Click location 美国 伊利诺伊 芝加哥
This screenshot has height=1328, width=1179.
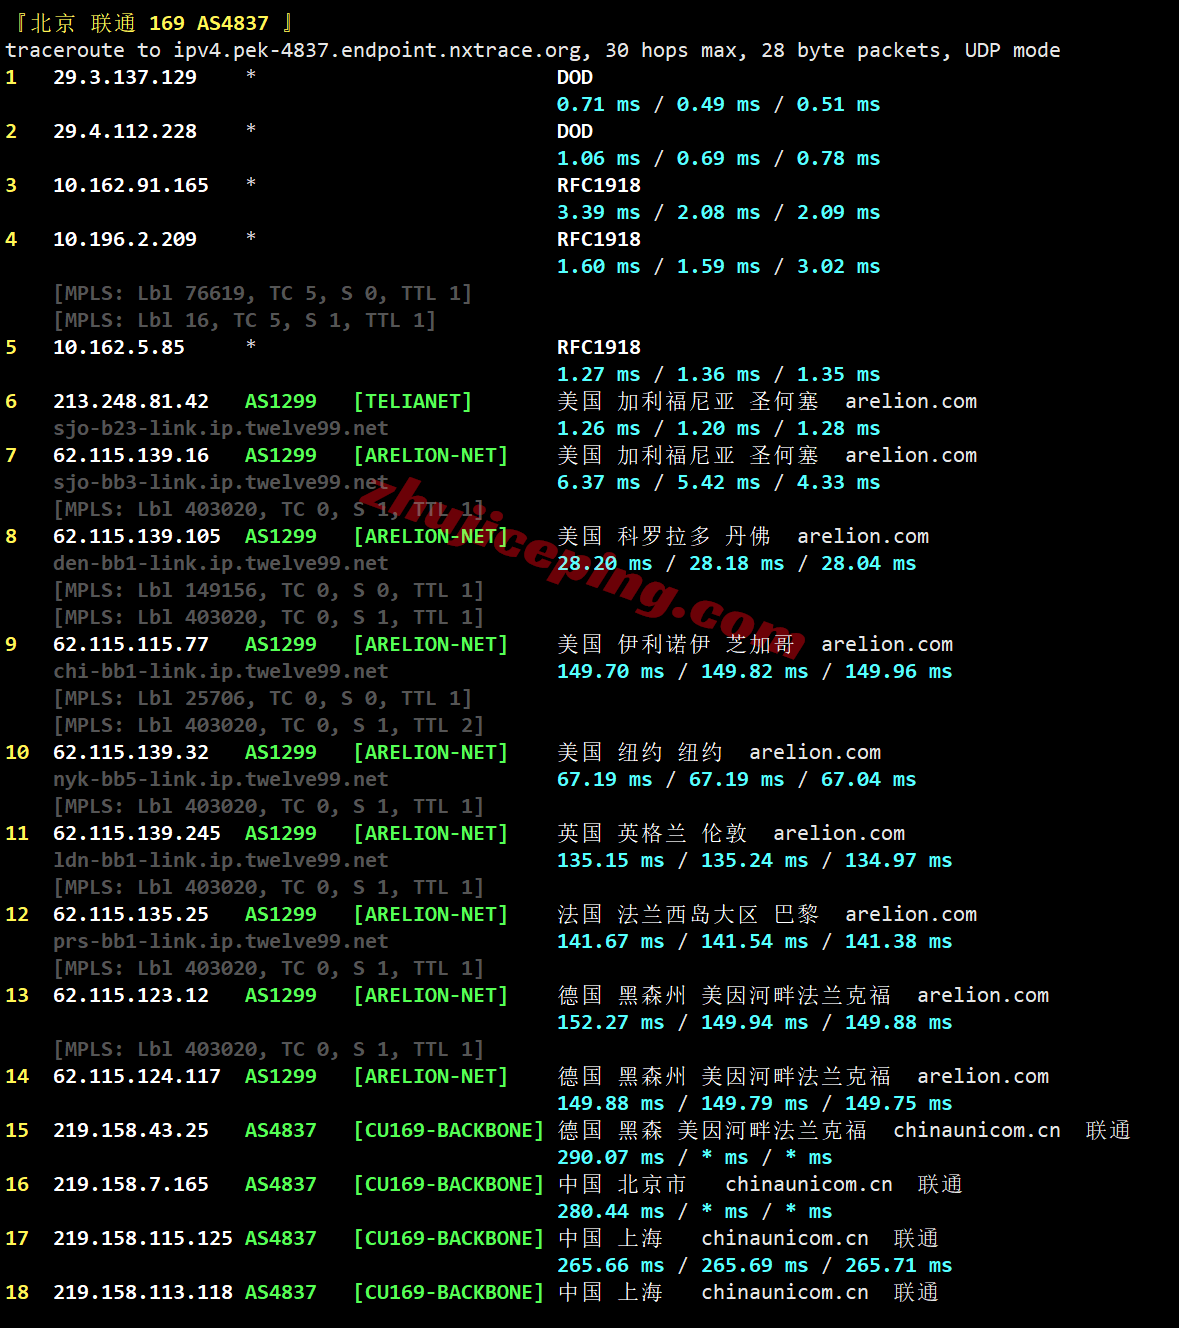tap(676, 644)
